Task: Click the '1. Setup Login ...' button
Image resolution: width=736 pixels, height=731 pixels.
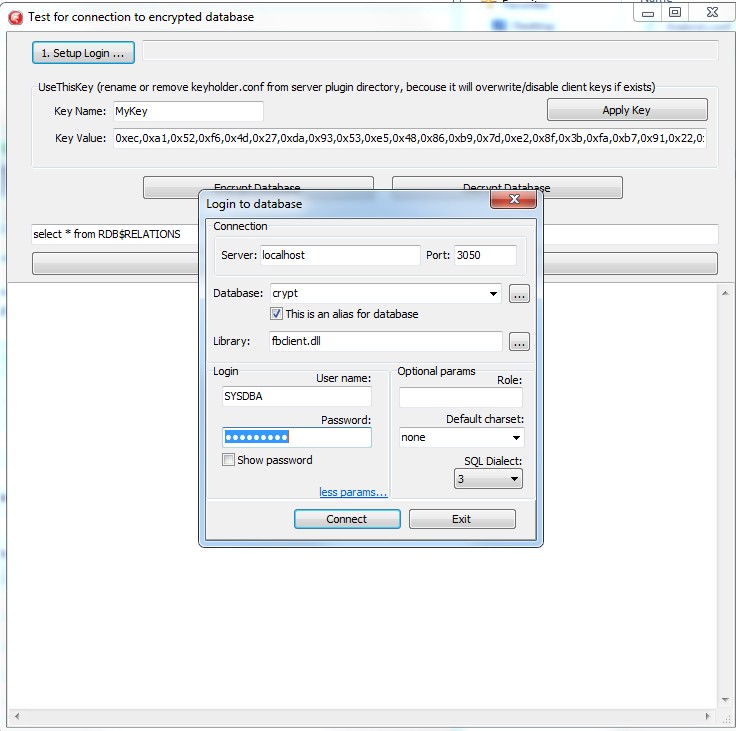Action: coord(83,52)
